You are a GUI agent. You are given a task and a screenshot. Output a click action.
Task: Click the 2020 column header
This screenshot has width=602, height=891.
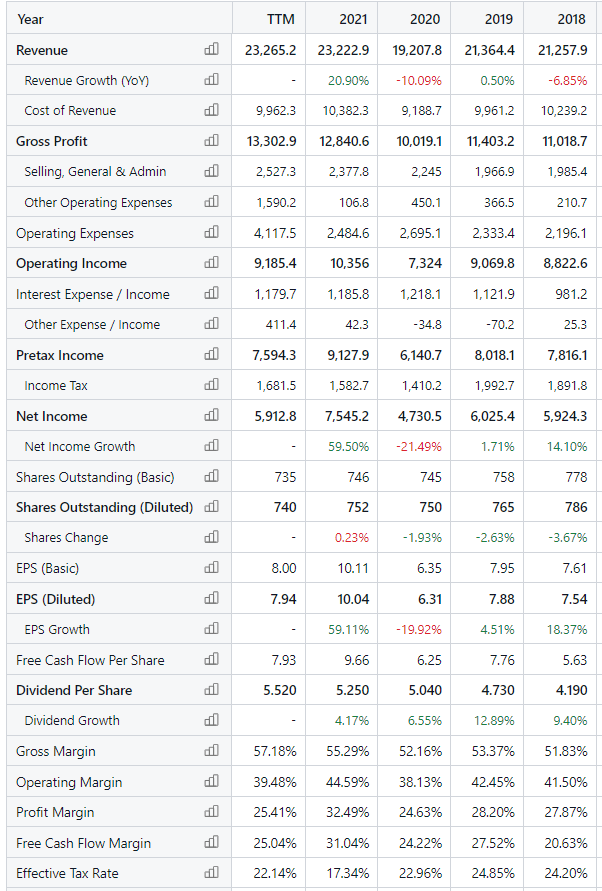tap(425, 19)
